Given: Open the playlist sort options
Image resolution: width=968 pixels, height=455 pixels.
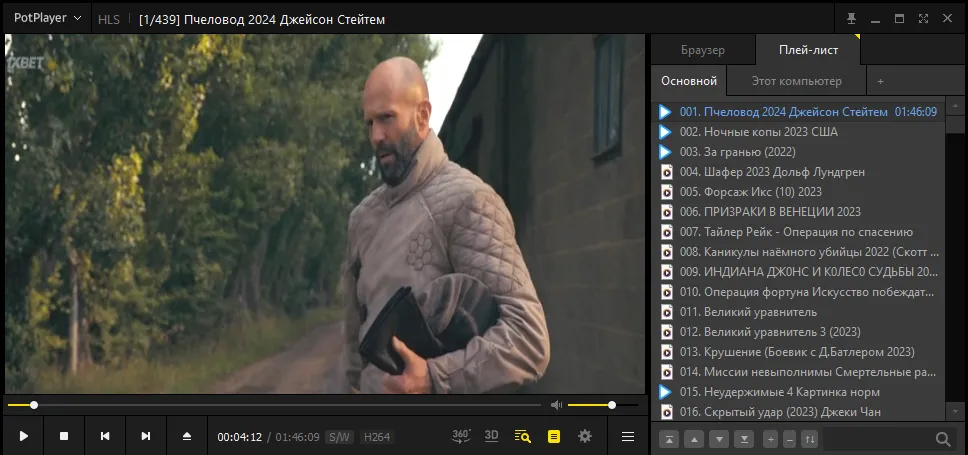Looking at the screenshot, I should point(810,440).
